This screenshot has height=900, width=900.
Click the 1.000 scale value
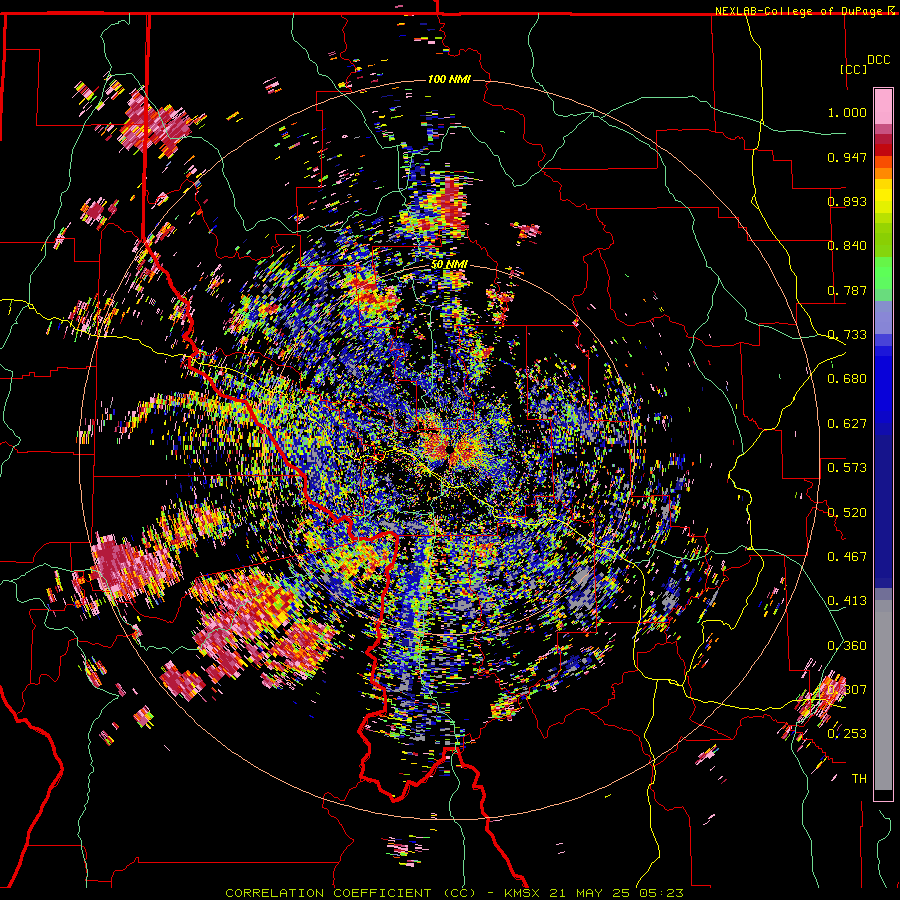[x=847, y=112]
